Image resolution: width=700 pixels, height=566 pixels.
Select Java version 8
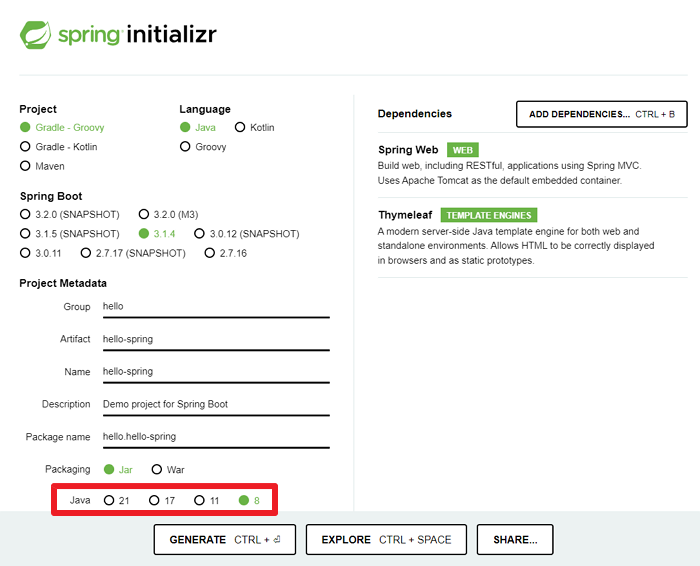point(249,500)
